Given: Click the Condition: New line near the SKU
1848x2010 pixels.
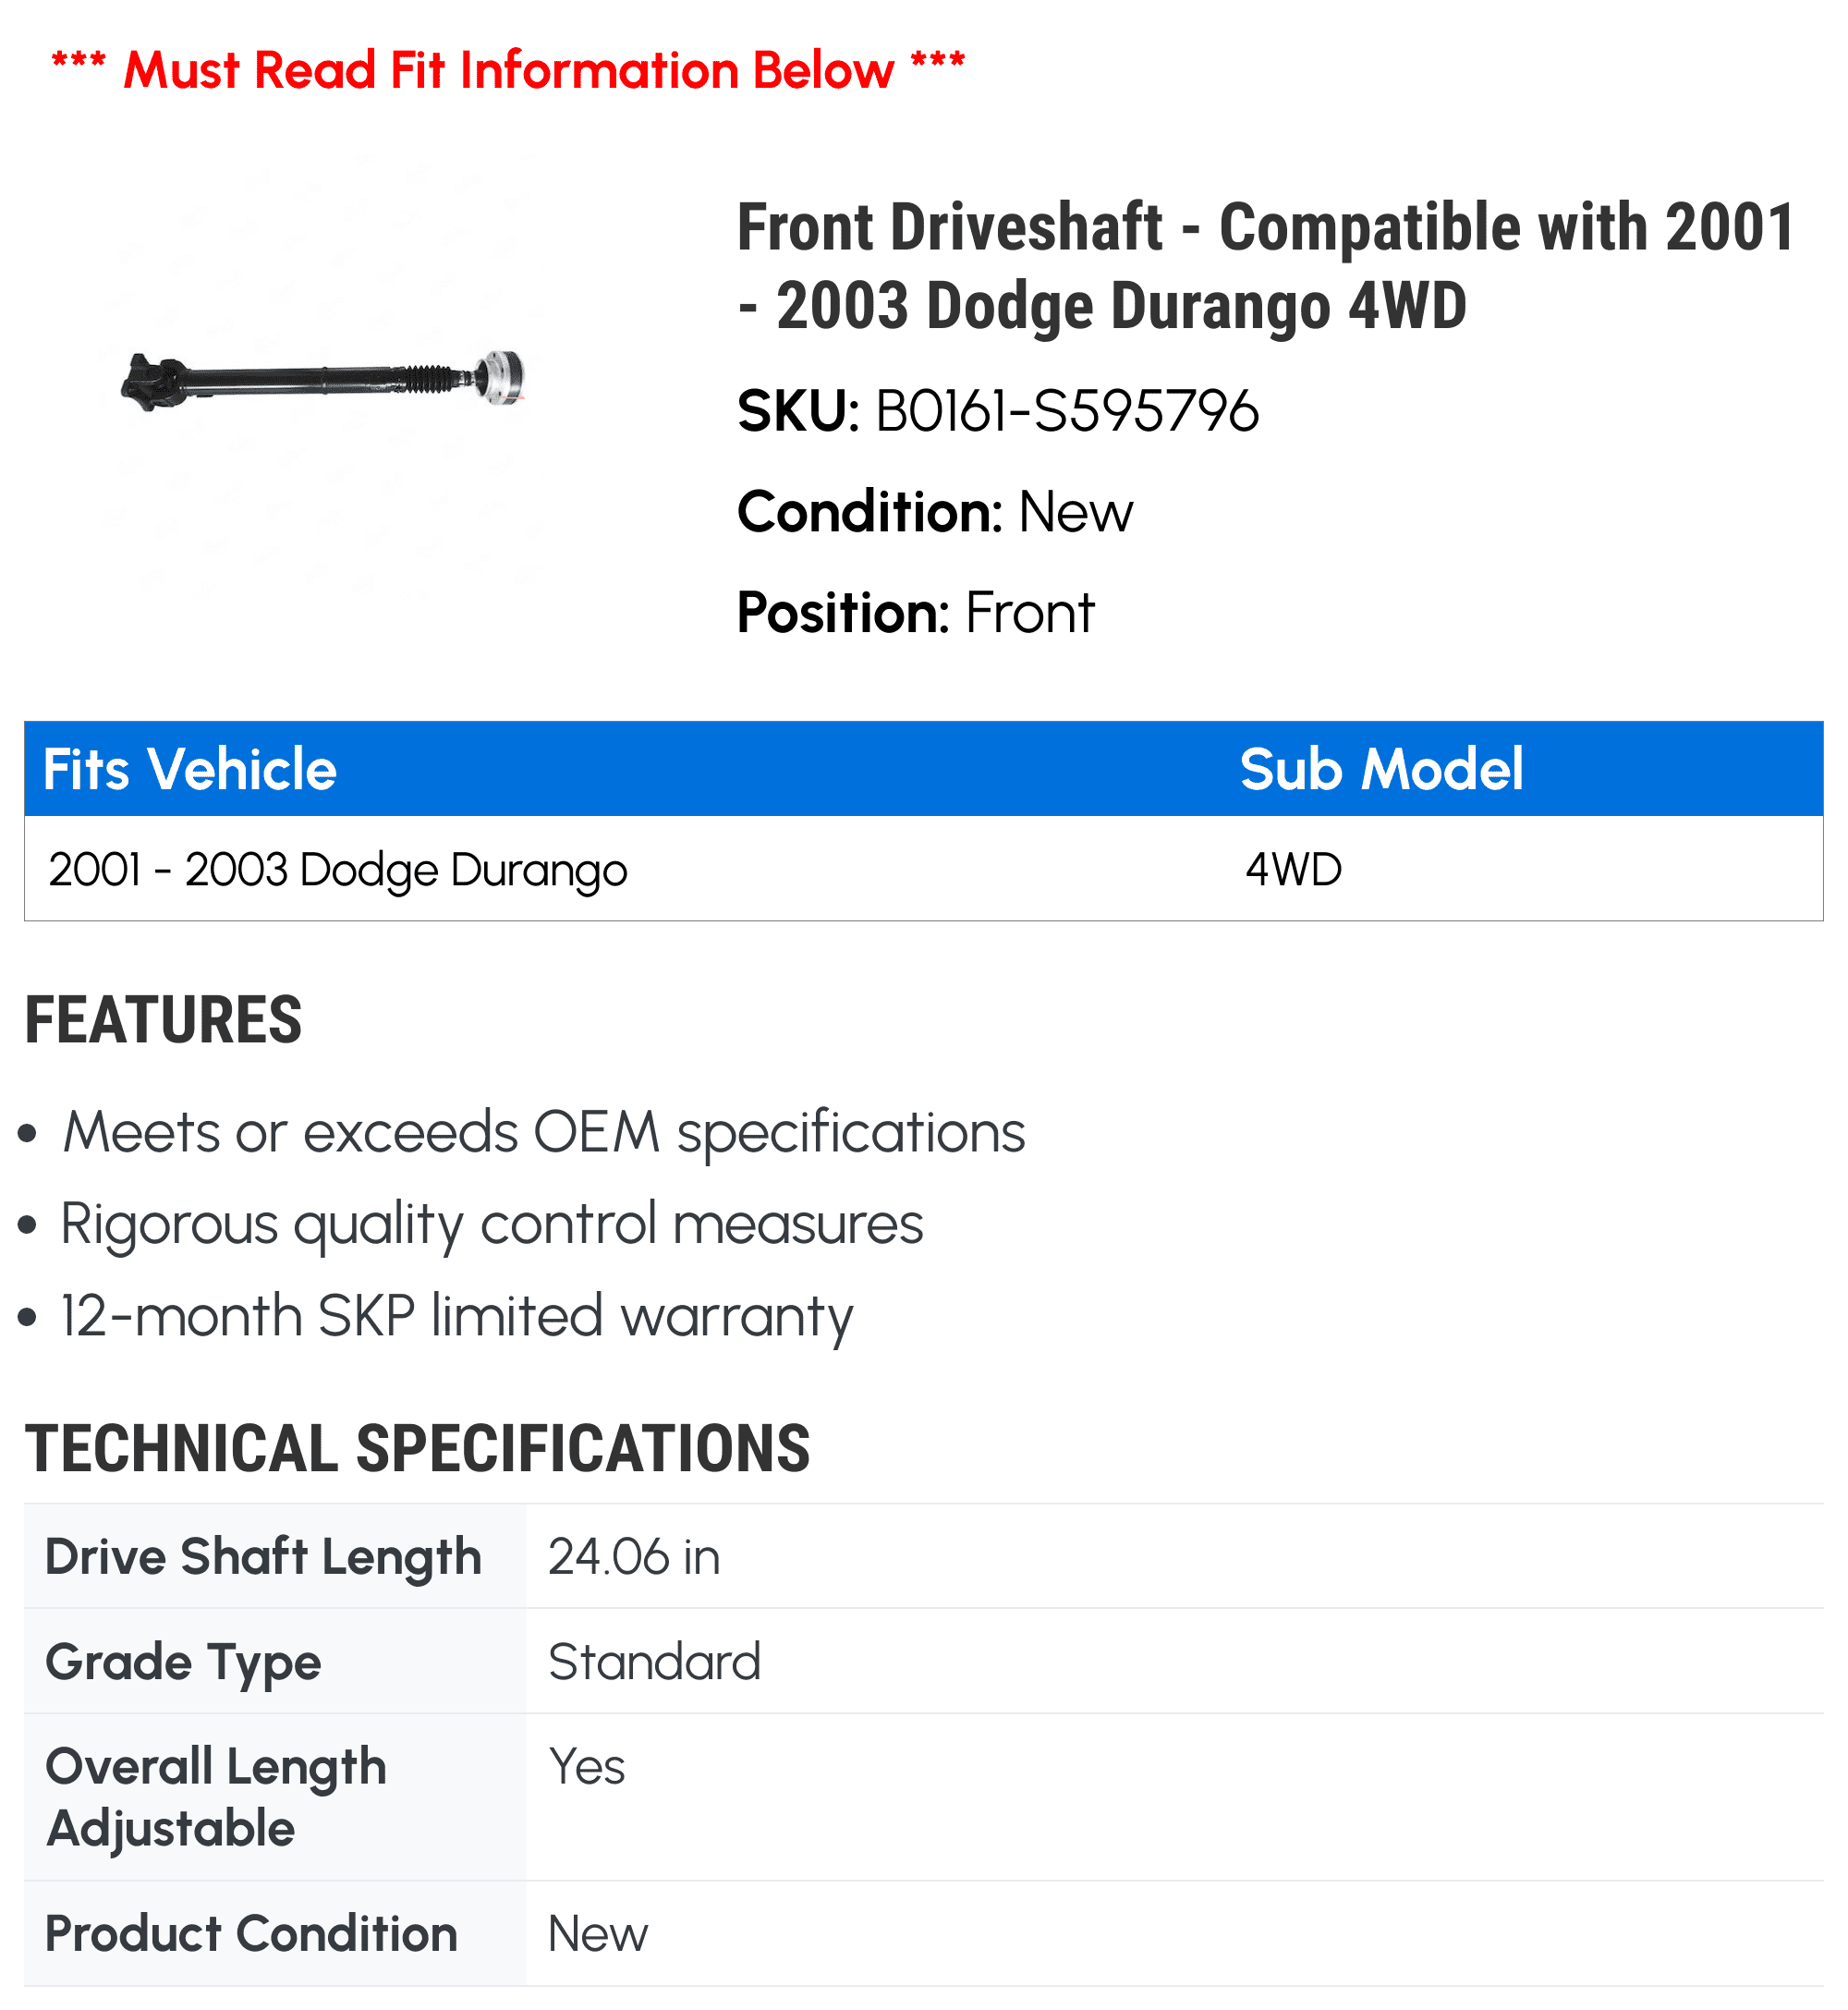Looking at the screenshot, I should [x=935, y=512].
